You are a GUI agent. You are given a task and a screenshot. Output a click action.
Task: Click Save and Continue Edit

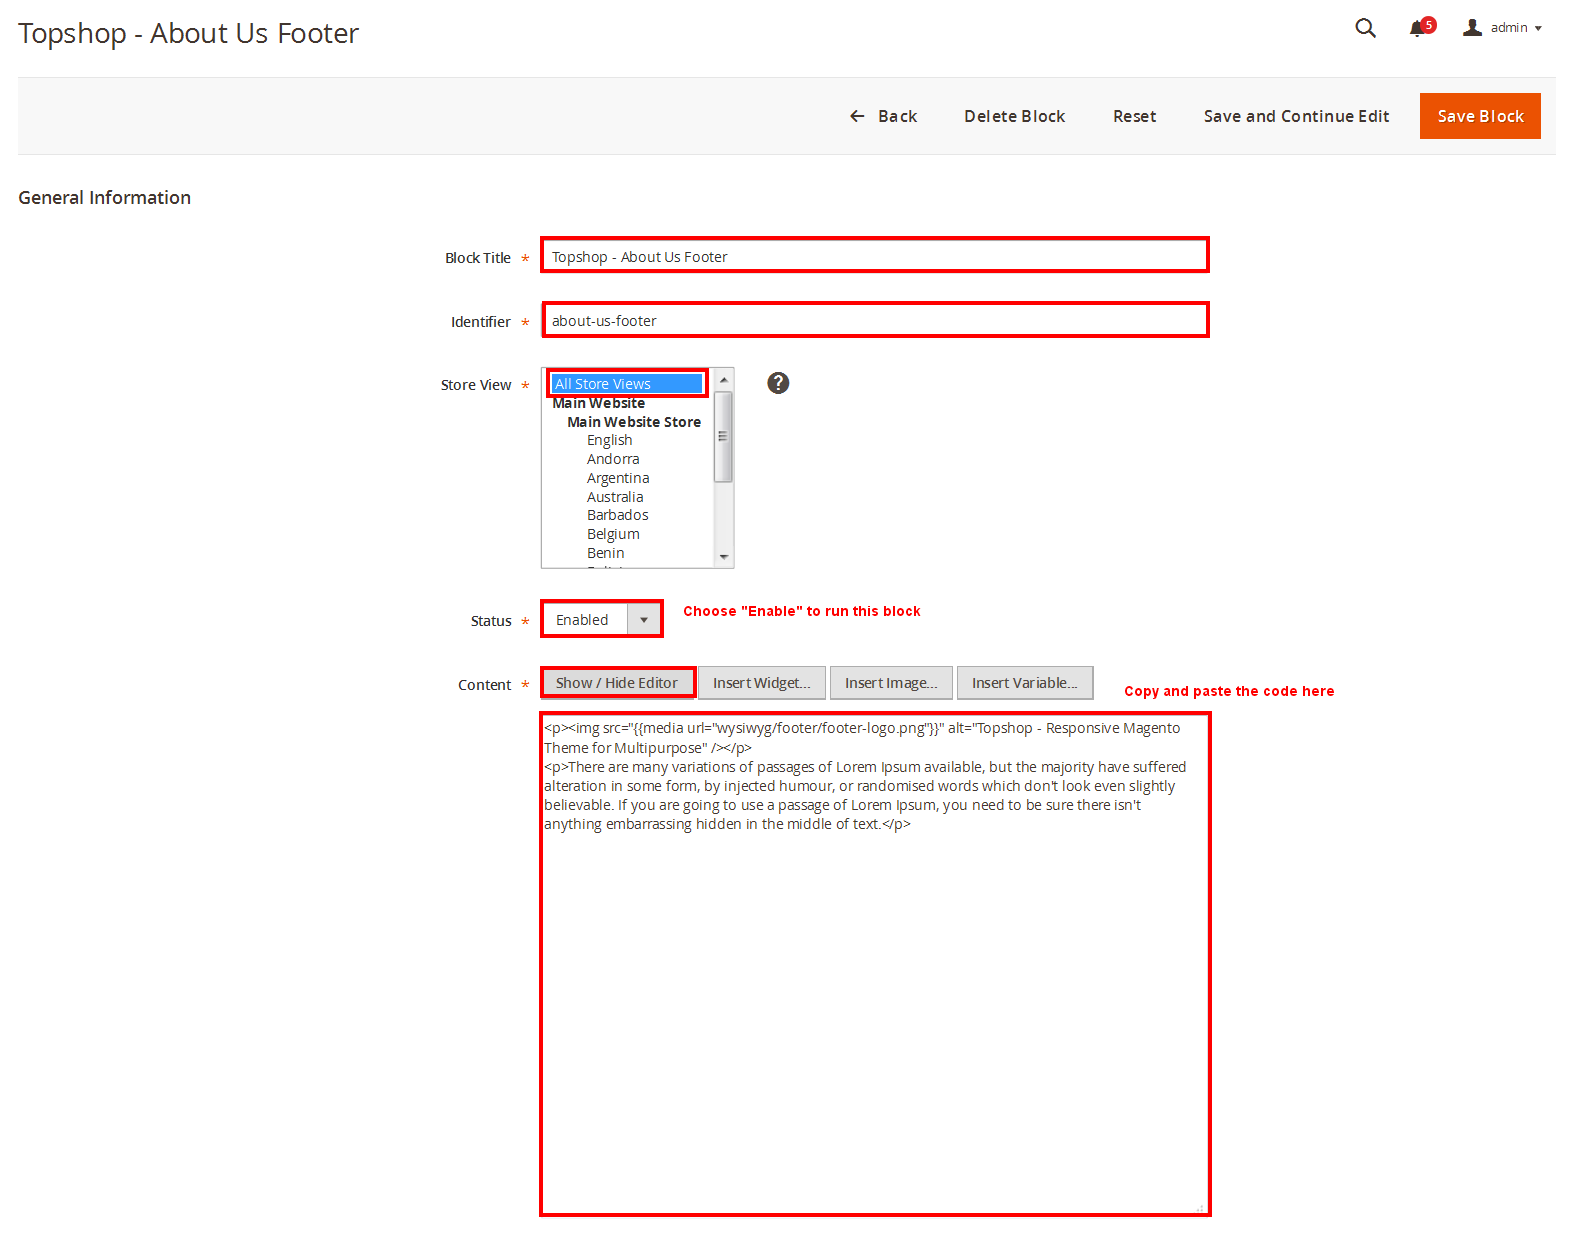point(1296,116)
